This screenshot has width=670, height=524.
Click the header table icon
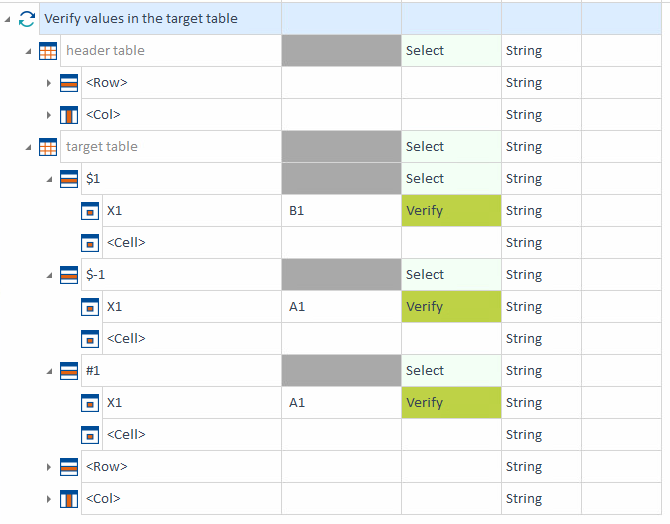coord(48,51)
